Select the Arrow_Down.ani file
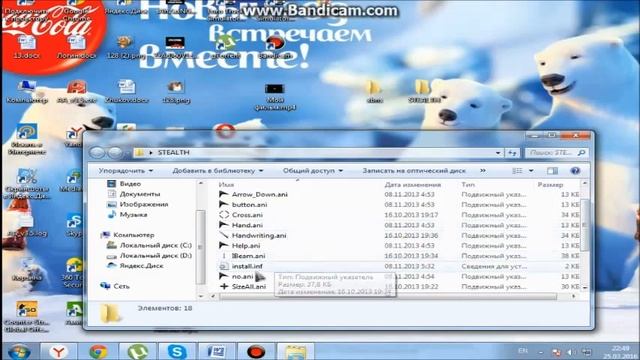This screenshot has width=640, height=360. 260,194
